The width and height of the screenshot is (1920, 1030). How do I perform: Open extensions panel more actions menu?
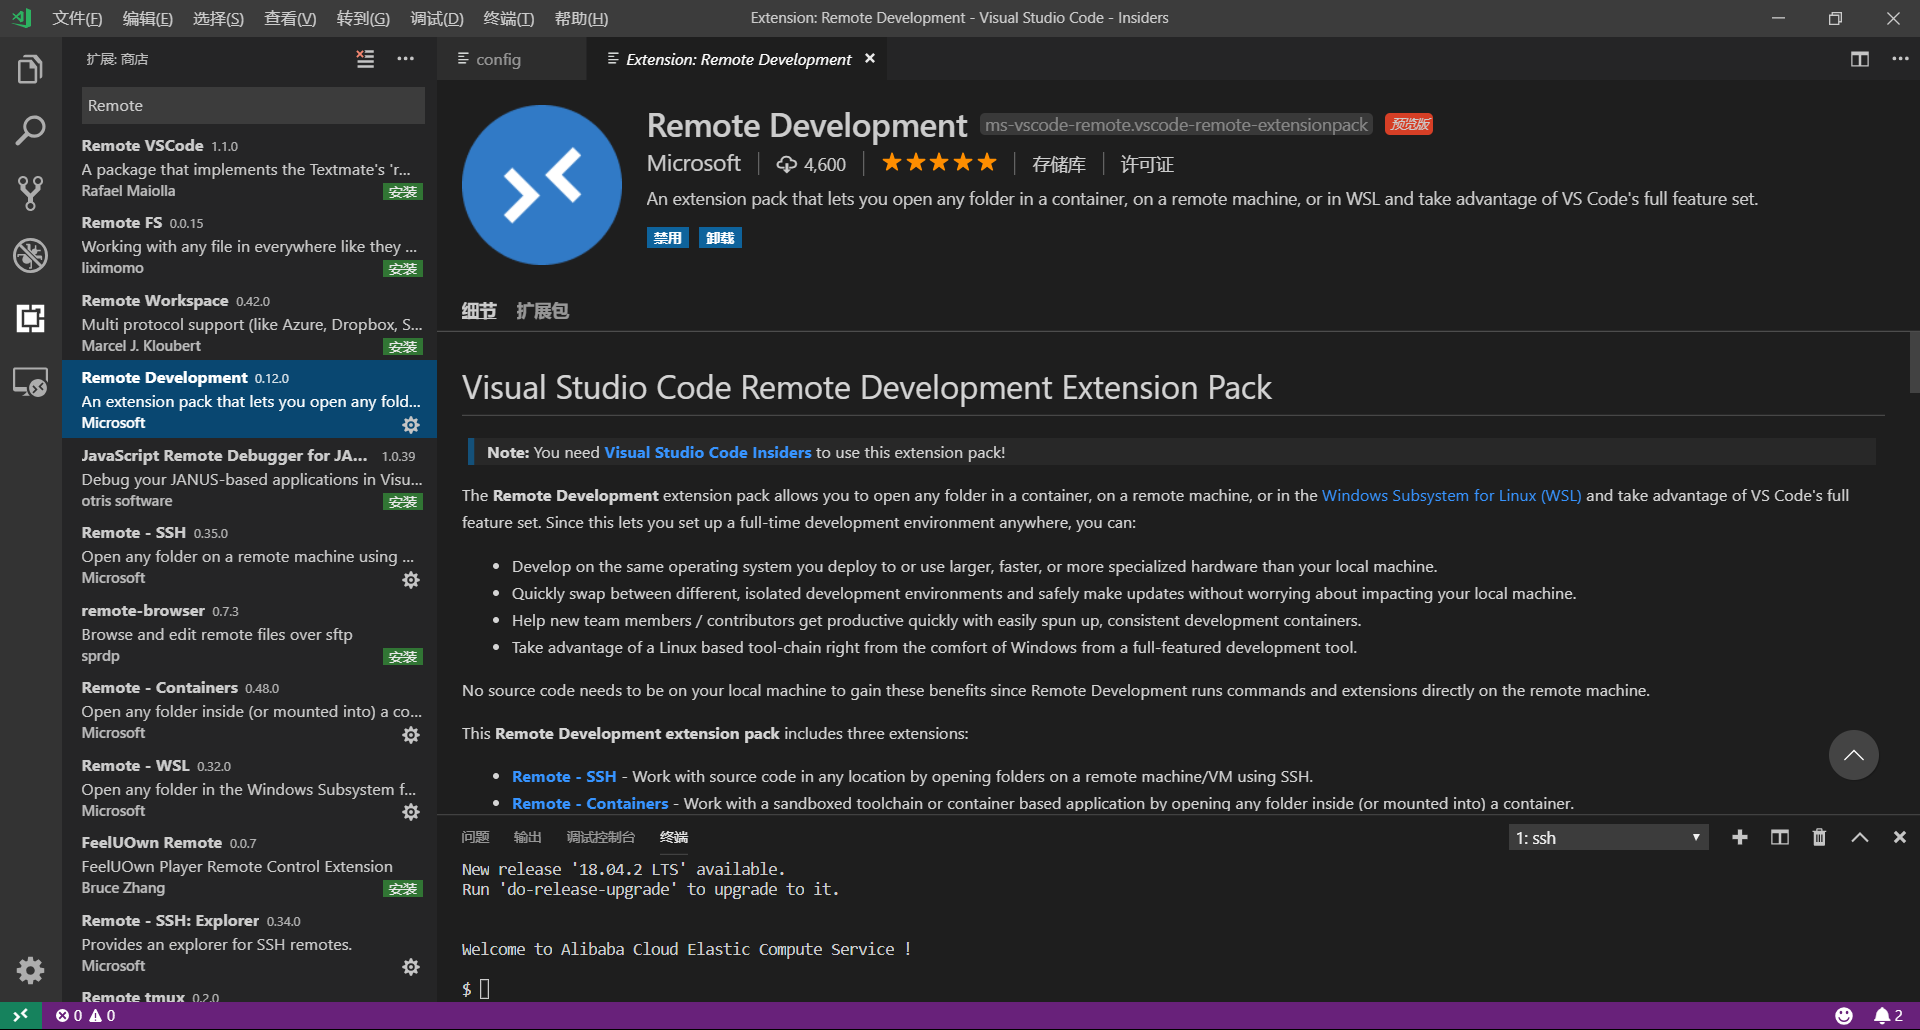pyautogui.click(x=405, y=59)
